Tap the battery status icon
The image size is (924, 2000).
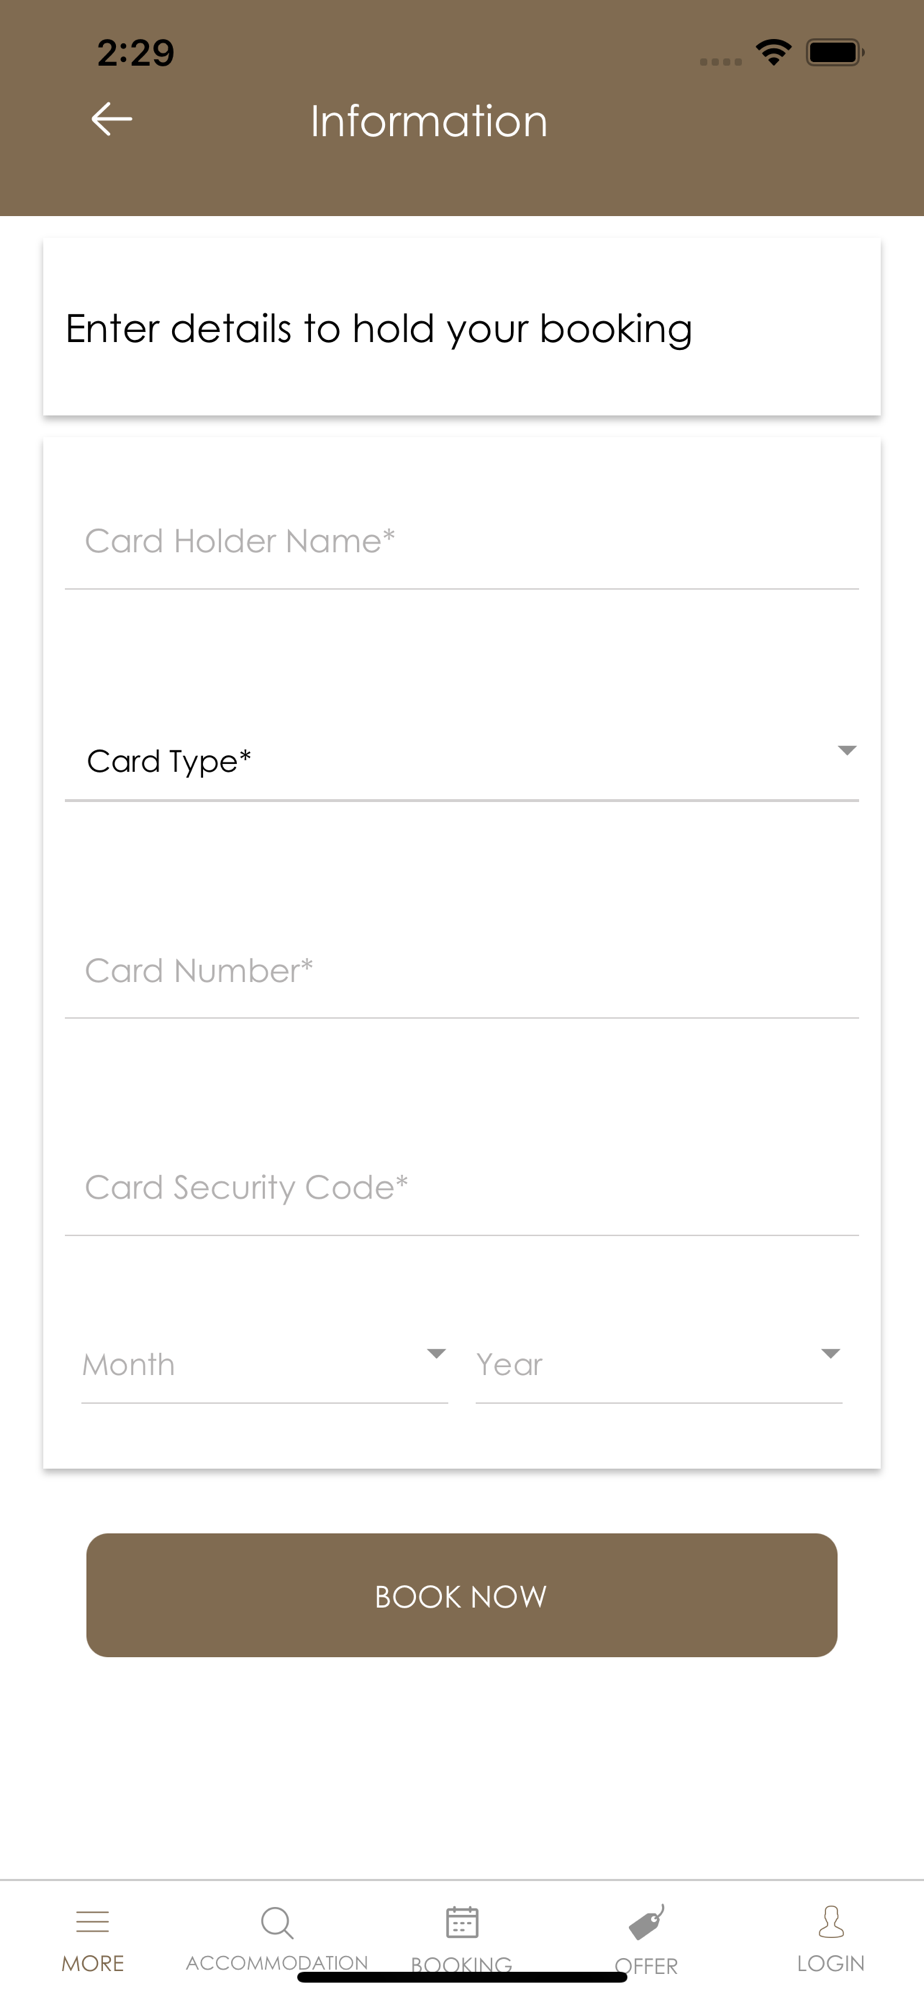coord(835,52)
